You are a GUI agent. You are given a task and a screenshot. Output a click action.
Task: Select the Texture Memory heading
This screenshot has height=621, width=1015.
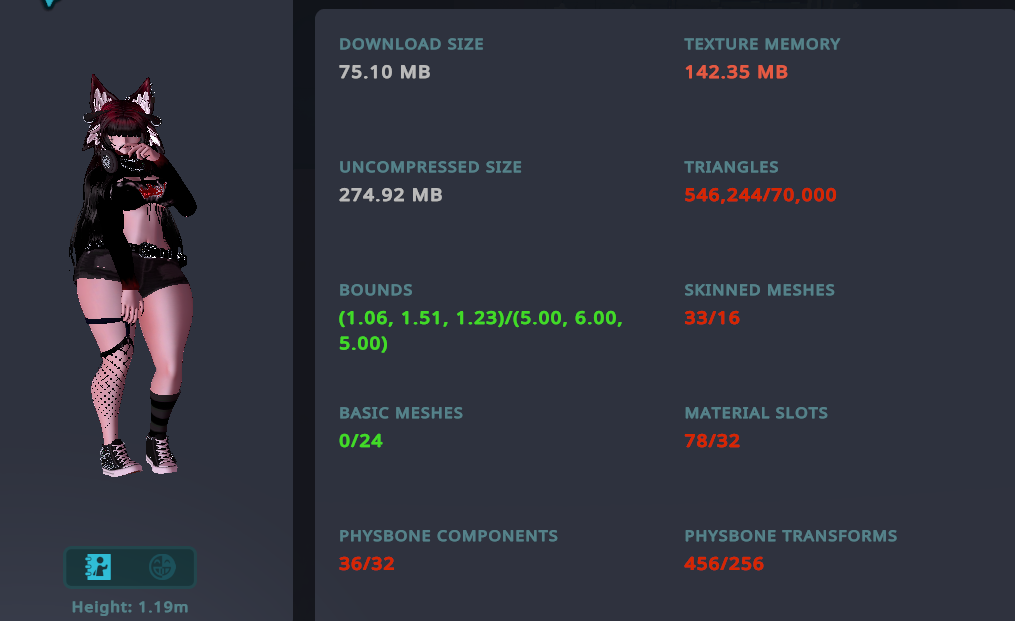[763, 44]
